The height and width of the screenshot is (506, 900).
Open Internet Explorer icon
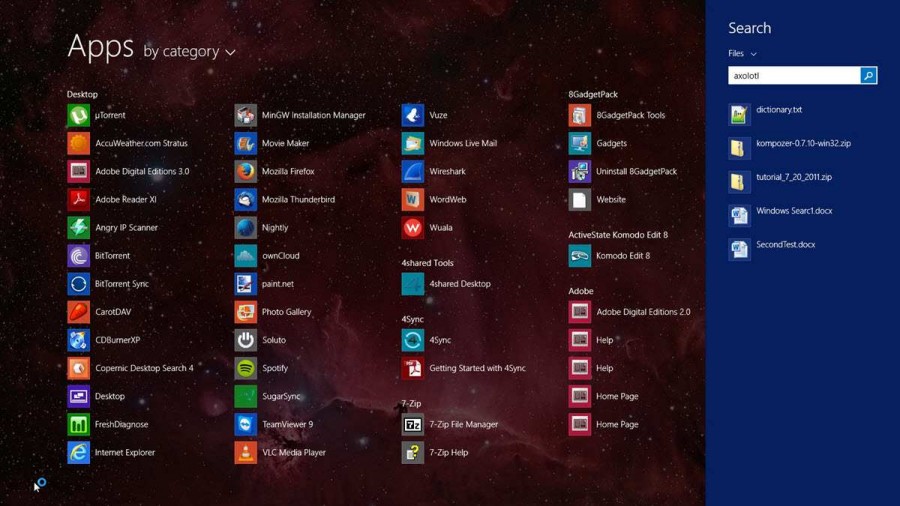(79, 453)
